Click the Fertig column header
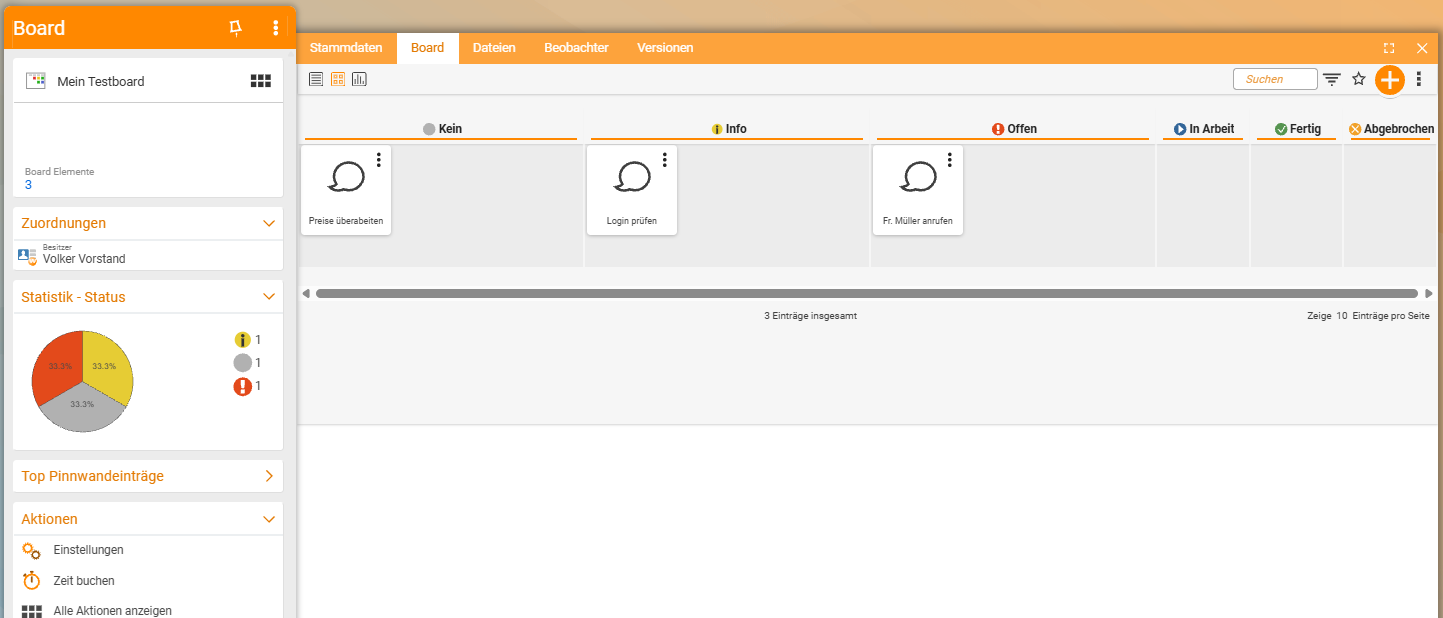Screen dimensions: 1443x618 [x=1297, y=129]
